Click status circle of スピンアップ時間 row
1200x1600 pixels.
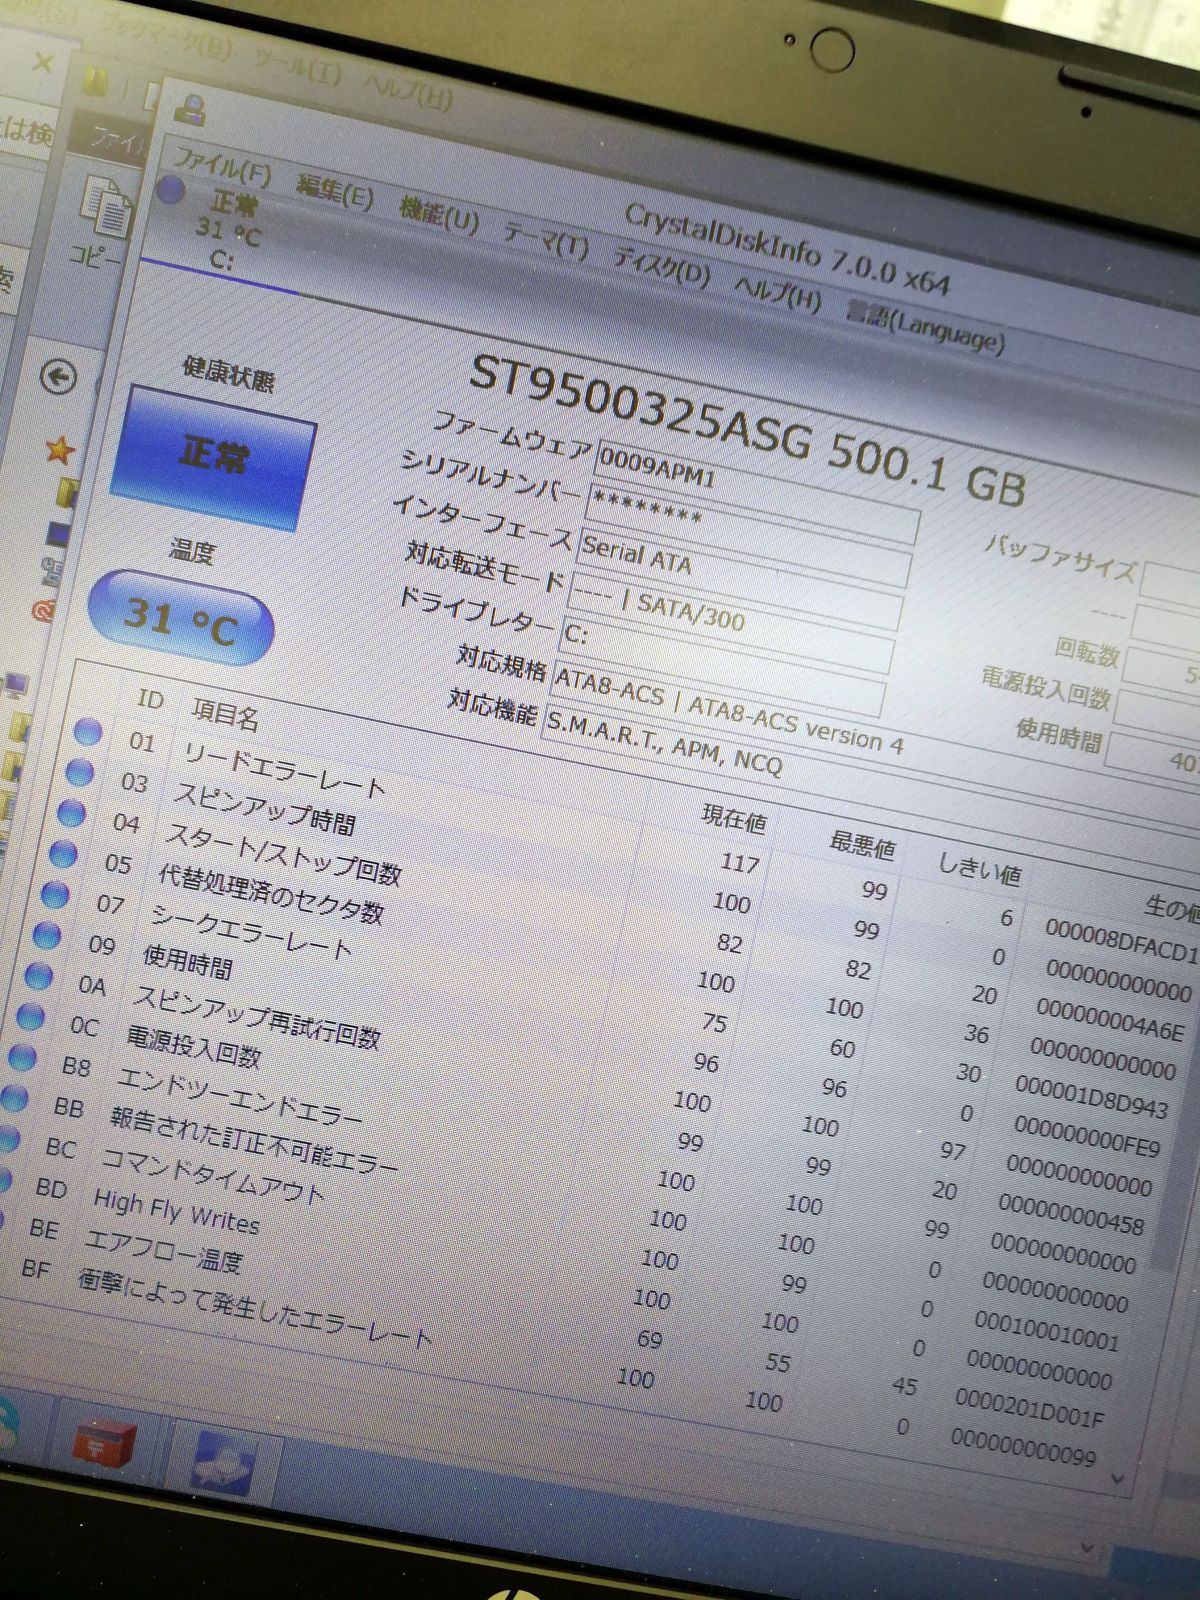click(x=80, y=772)
